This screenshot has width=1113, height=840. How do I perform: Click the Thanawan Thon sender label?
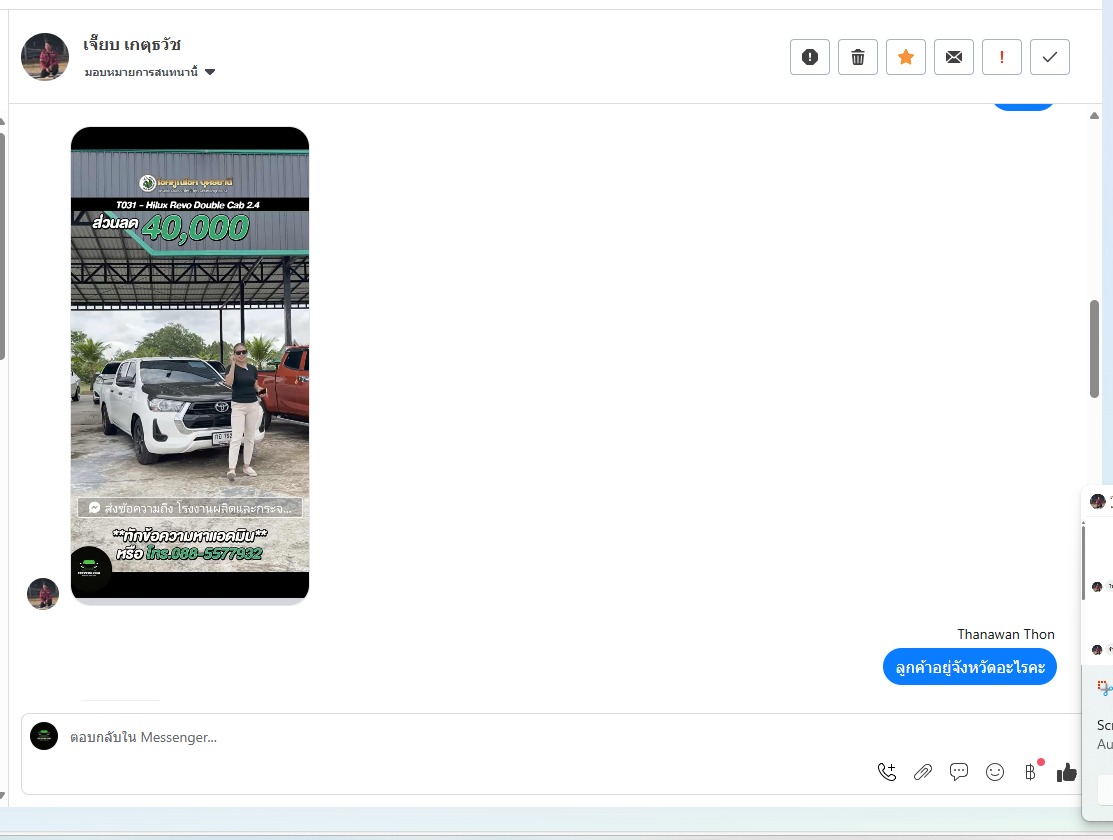pyautogui.click(x=1006, y=634)
